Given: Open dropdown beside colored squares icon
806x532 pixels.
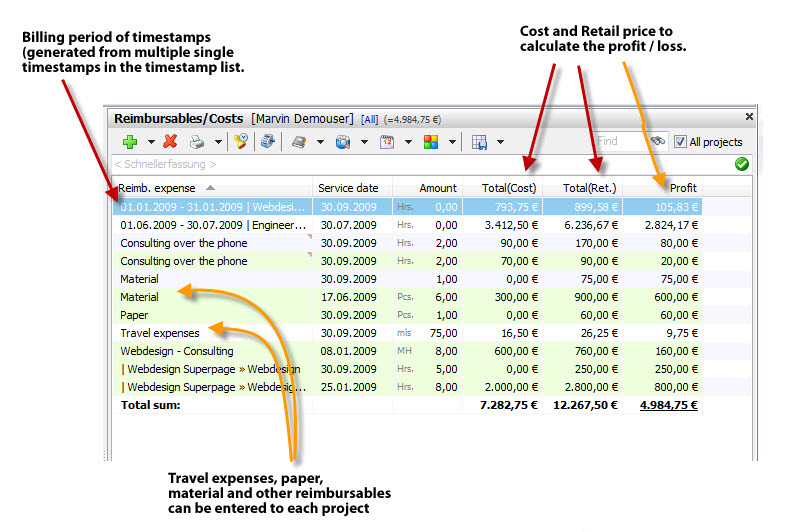Looking at the screenshot, I should [x=452, y=142].
